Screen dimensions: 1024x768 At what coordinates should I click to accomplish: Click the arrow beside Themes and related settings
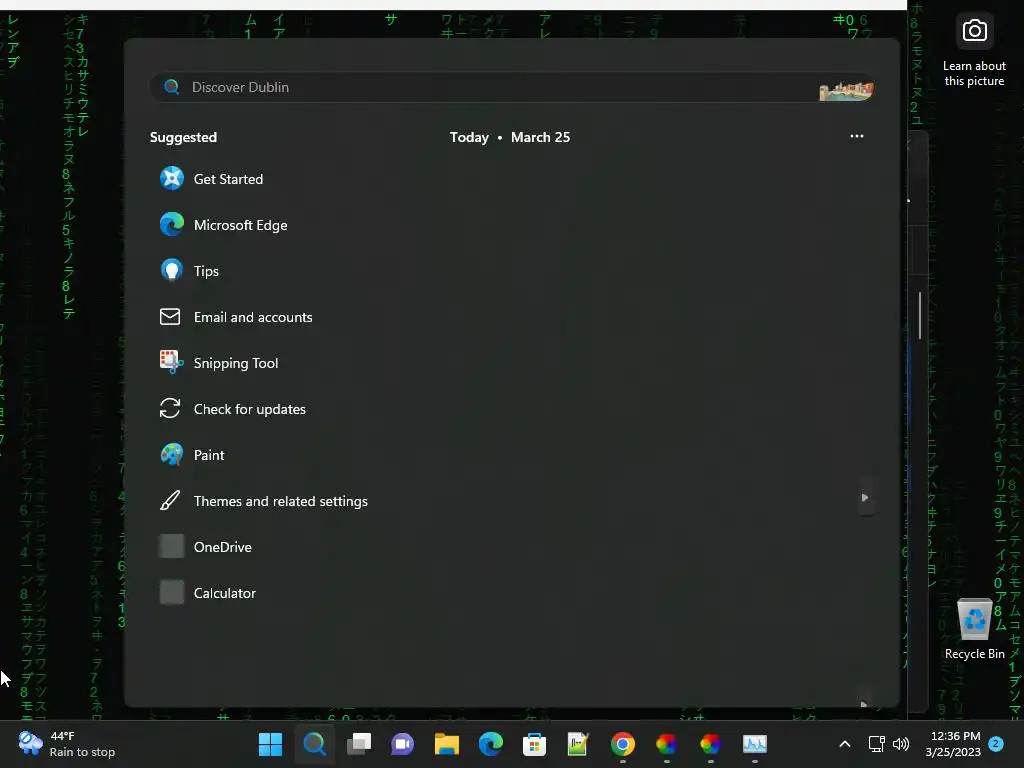[865, 498]
